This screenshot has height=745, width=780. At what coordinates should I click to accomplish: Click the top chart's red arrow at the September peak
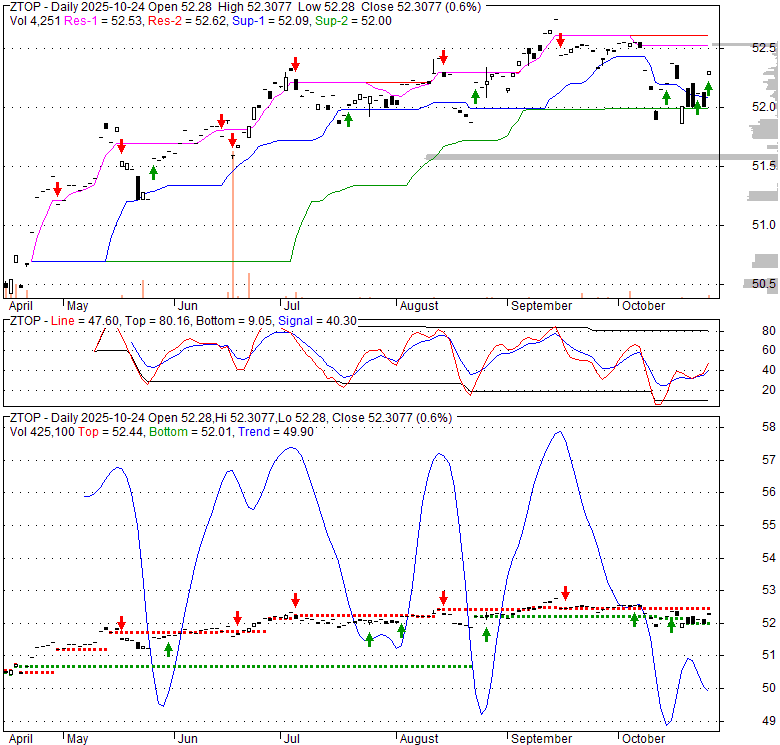[x=560, y=41]
